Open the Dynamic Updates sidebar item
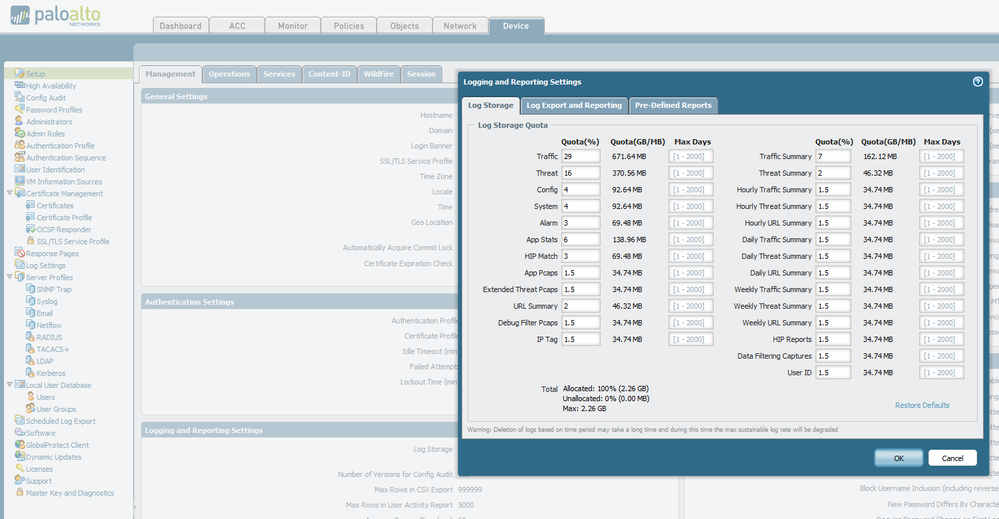Viewport: 999px width, 519px height. pyautogui.click(x=53, y=457)
